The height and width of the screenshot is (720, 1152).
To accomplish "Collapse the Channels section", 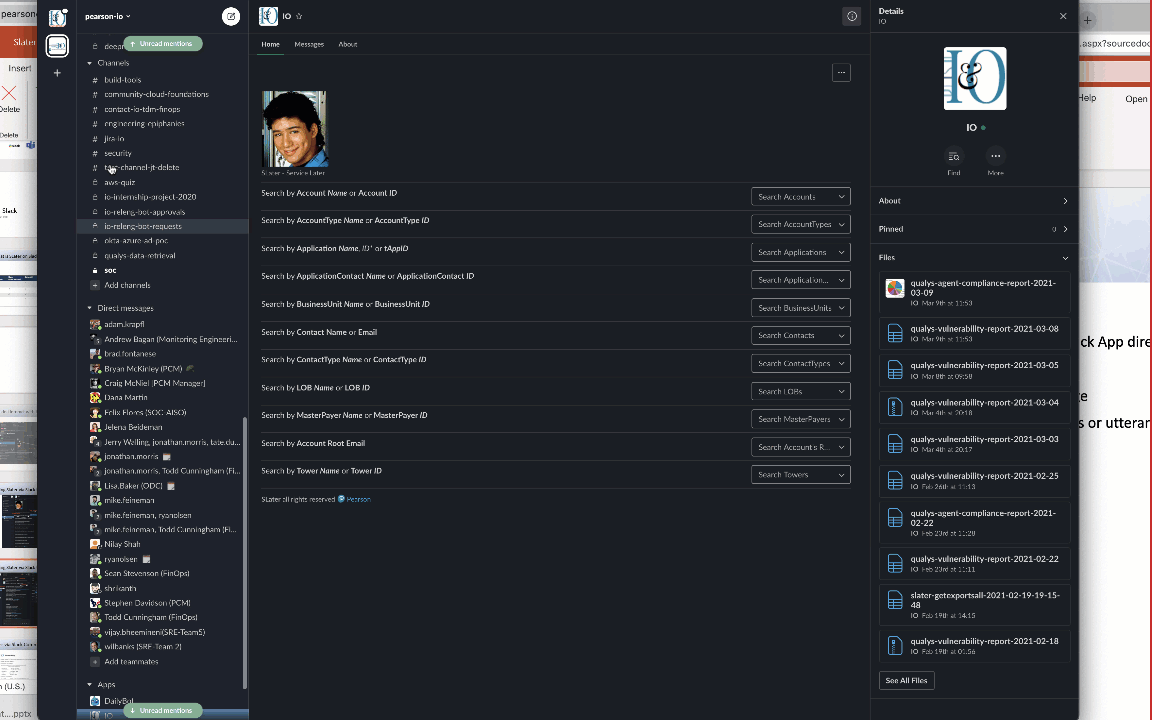I will pos(90,63).
